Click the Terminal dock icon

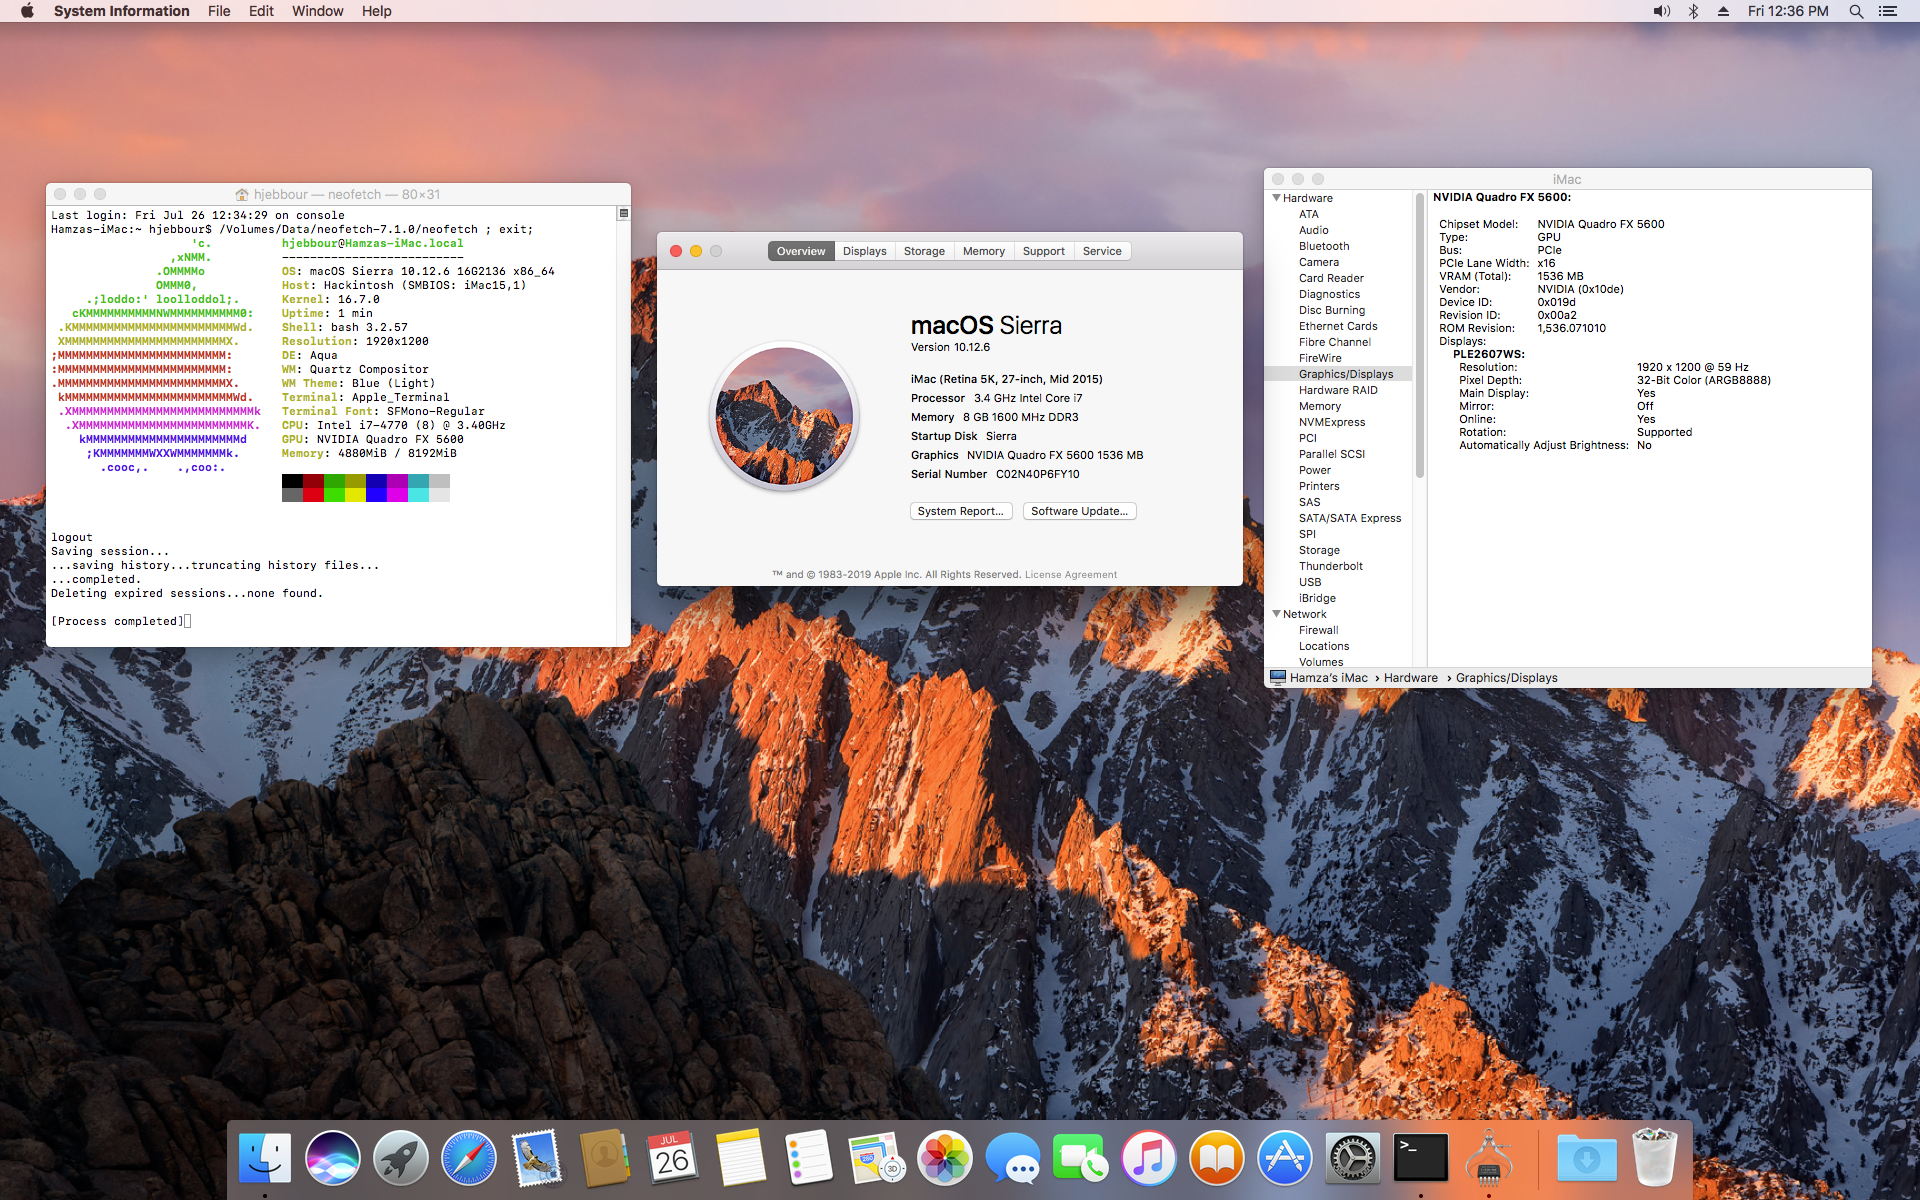tap(1420, 1158)
